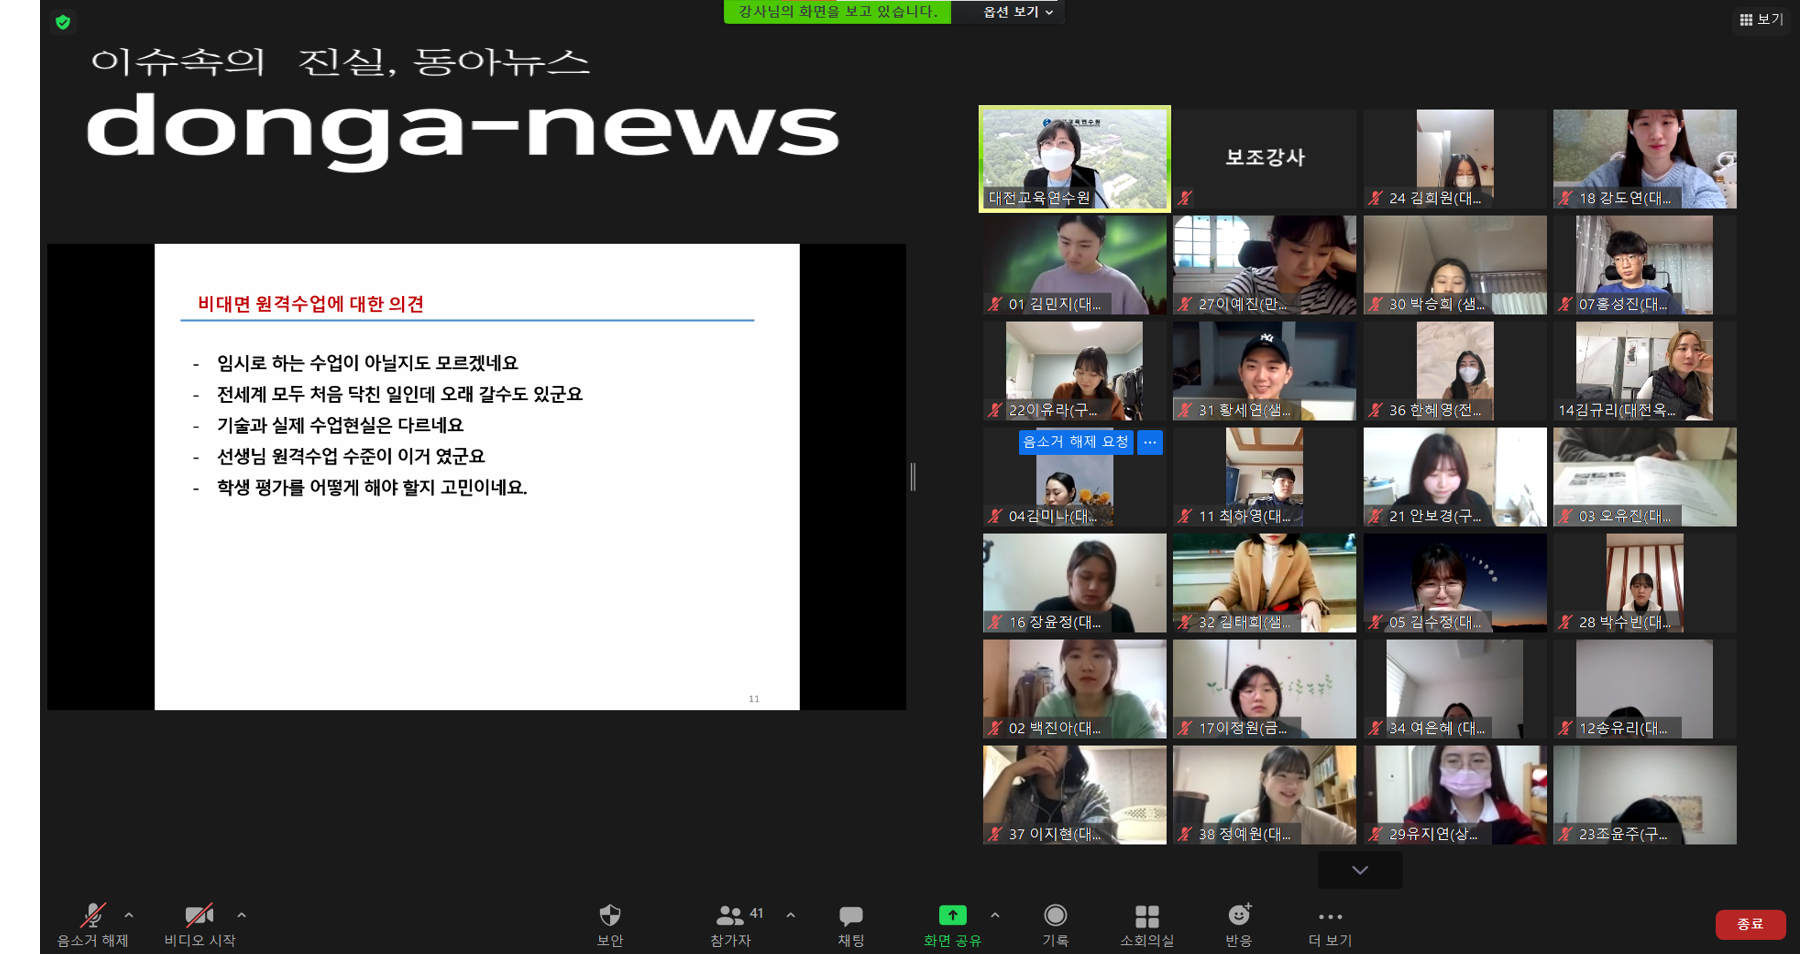Select the 21 안보경 video tile
Viewport: 1800px width, 954px height.
coord(1455,477)
